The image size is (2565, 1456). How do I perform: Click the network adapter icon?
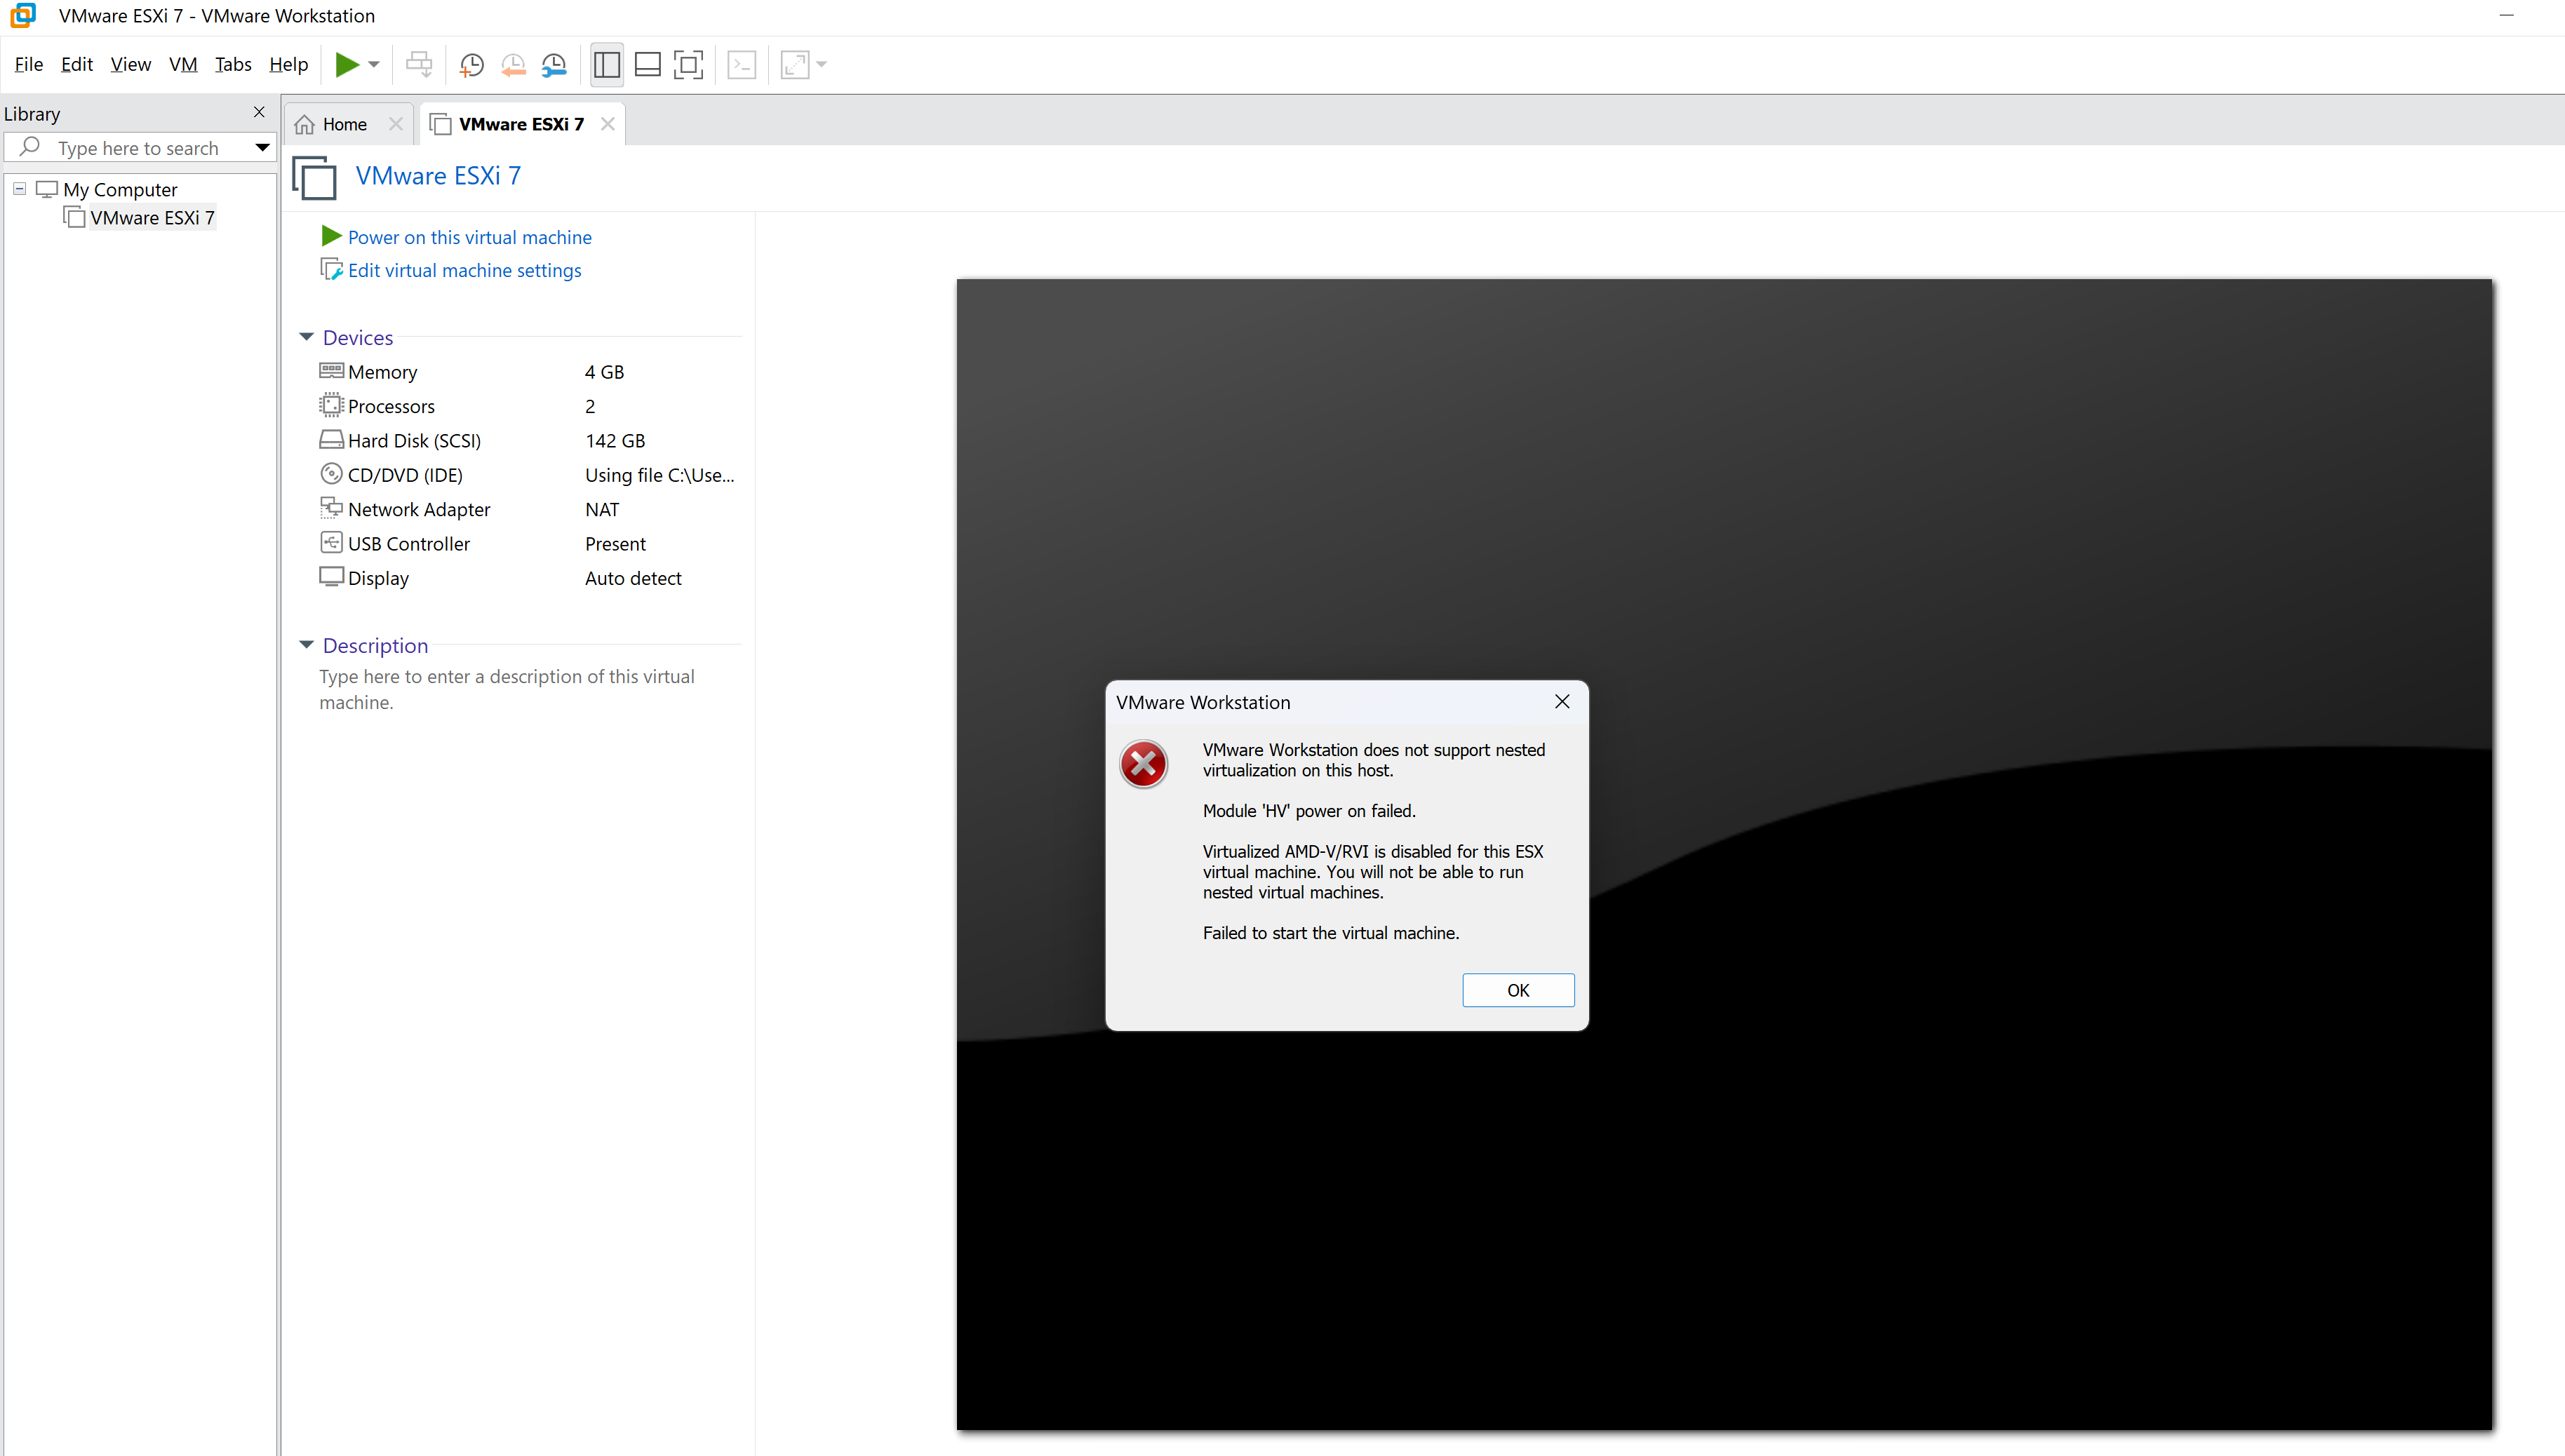[331, 508]
